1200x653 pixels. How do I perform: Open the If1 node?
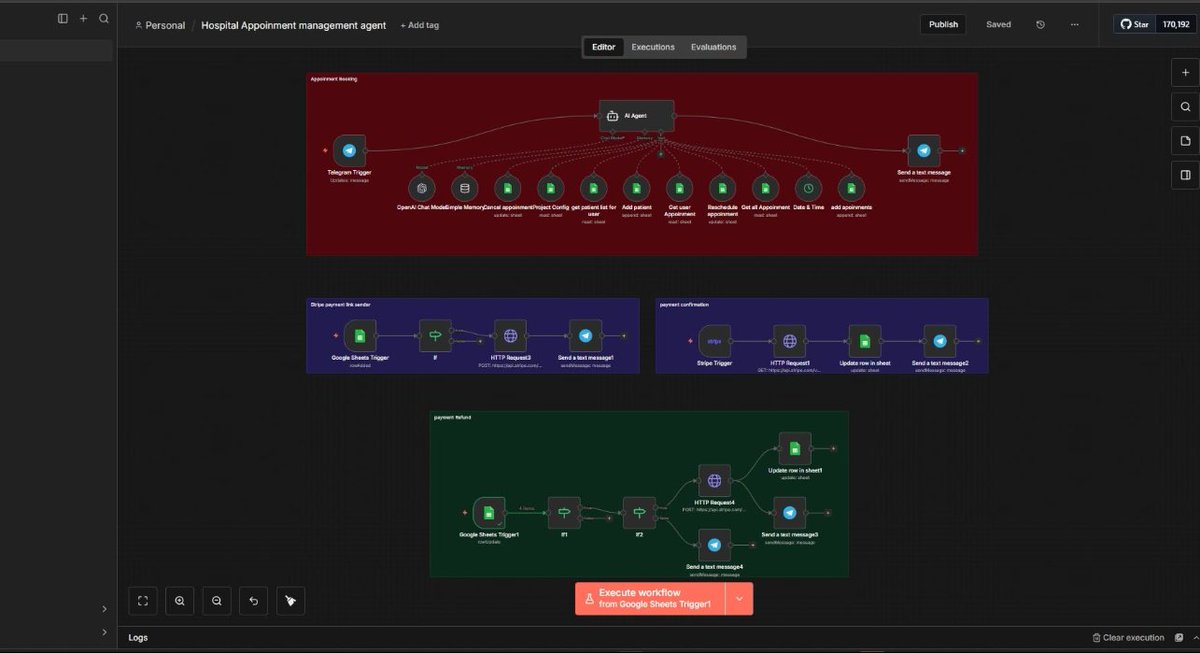pyautogui.click(x=564, y=513)
